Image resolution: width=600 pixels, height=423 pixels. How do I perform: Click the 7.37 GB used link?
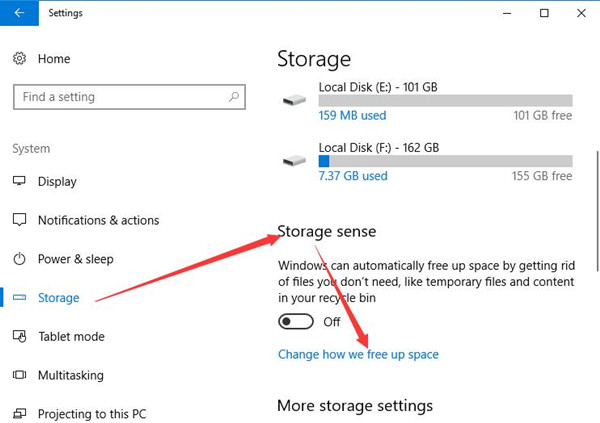353,176
